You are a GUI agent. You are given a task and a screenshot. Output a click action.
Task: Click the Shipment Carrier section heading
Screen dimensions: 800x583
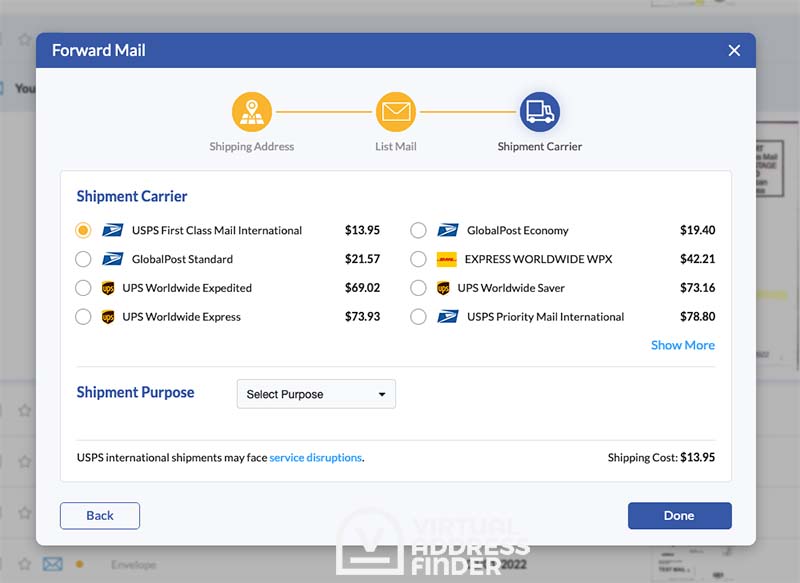pyautogui.click(x=132, y=196)
